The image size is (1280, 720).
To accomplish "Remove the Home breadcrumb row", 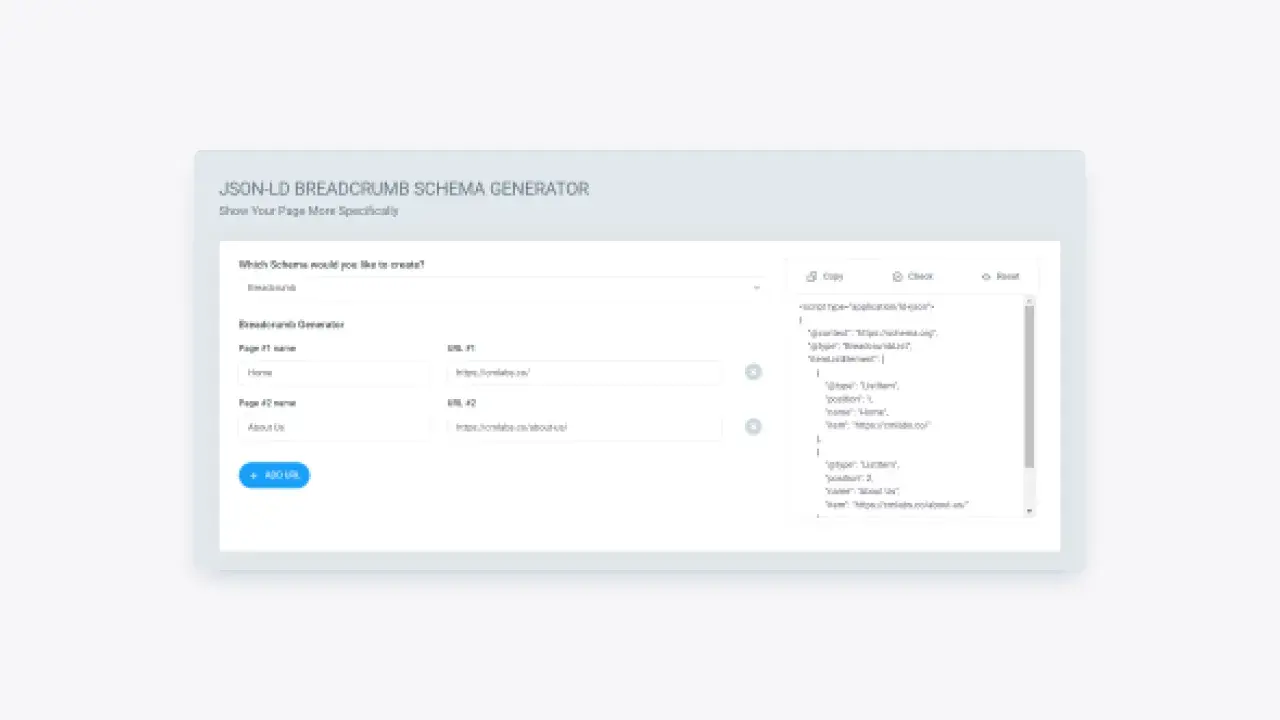I will pyautogui.click(x=753, y=372).
